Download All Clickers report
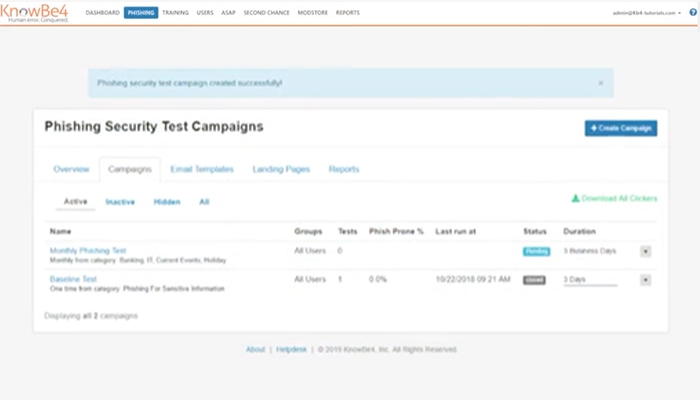Viewport: 700px width, 400px height. (614, 199)
